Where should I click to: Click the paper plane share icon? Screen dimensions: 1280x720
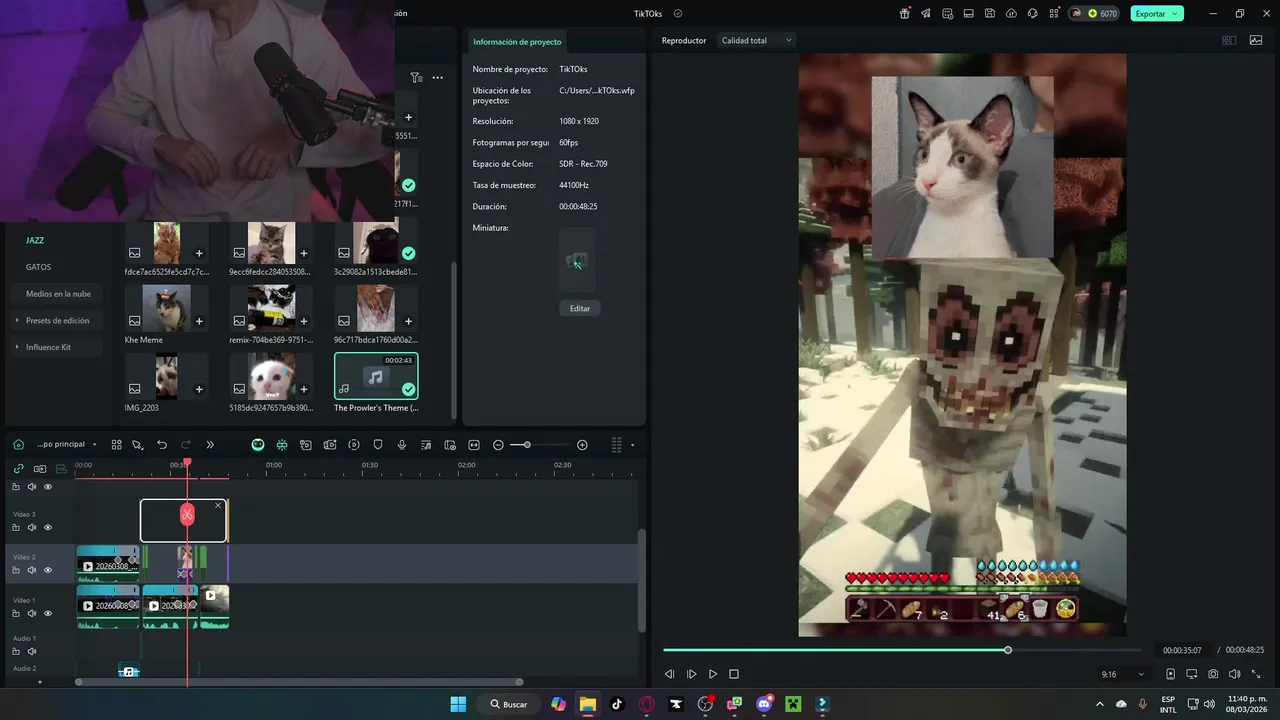(926, 13)
